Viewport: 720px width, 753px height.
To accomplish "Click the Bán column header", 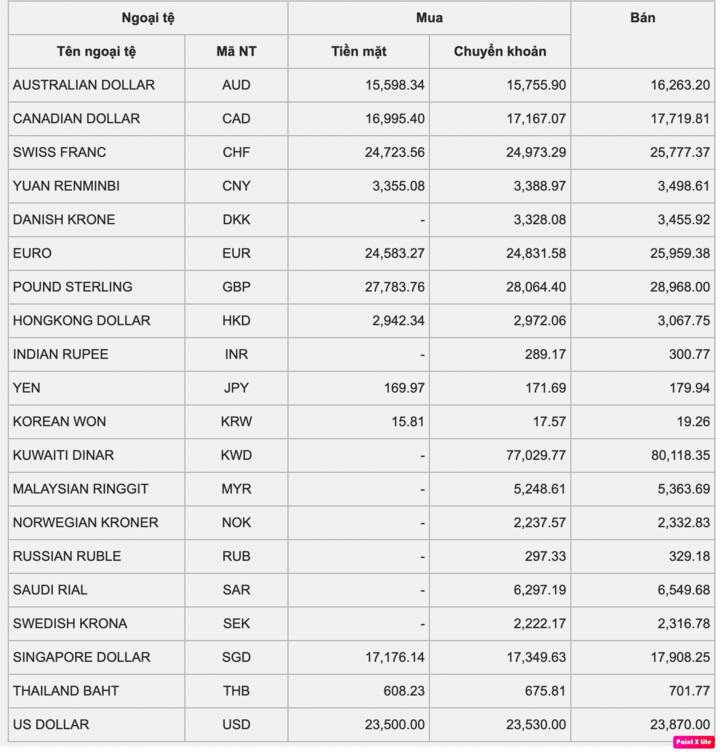I will 642,18.
